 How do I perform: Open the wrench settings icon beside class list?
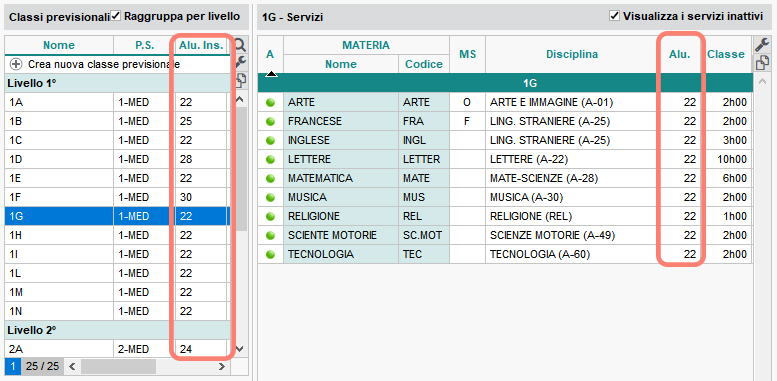tap(241, 62)
